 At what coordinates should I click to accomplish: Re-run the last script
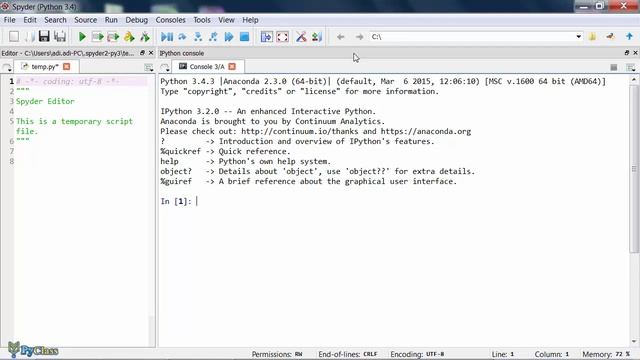(x=145, y=37)
